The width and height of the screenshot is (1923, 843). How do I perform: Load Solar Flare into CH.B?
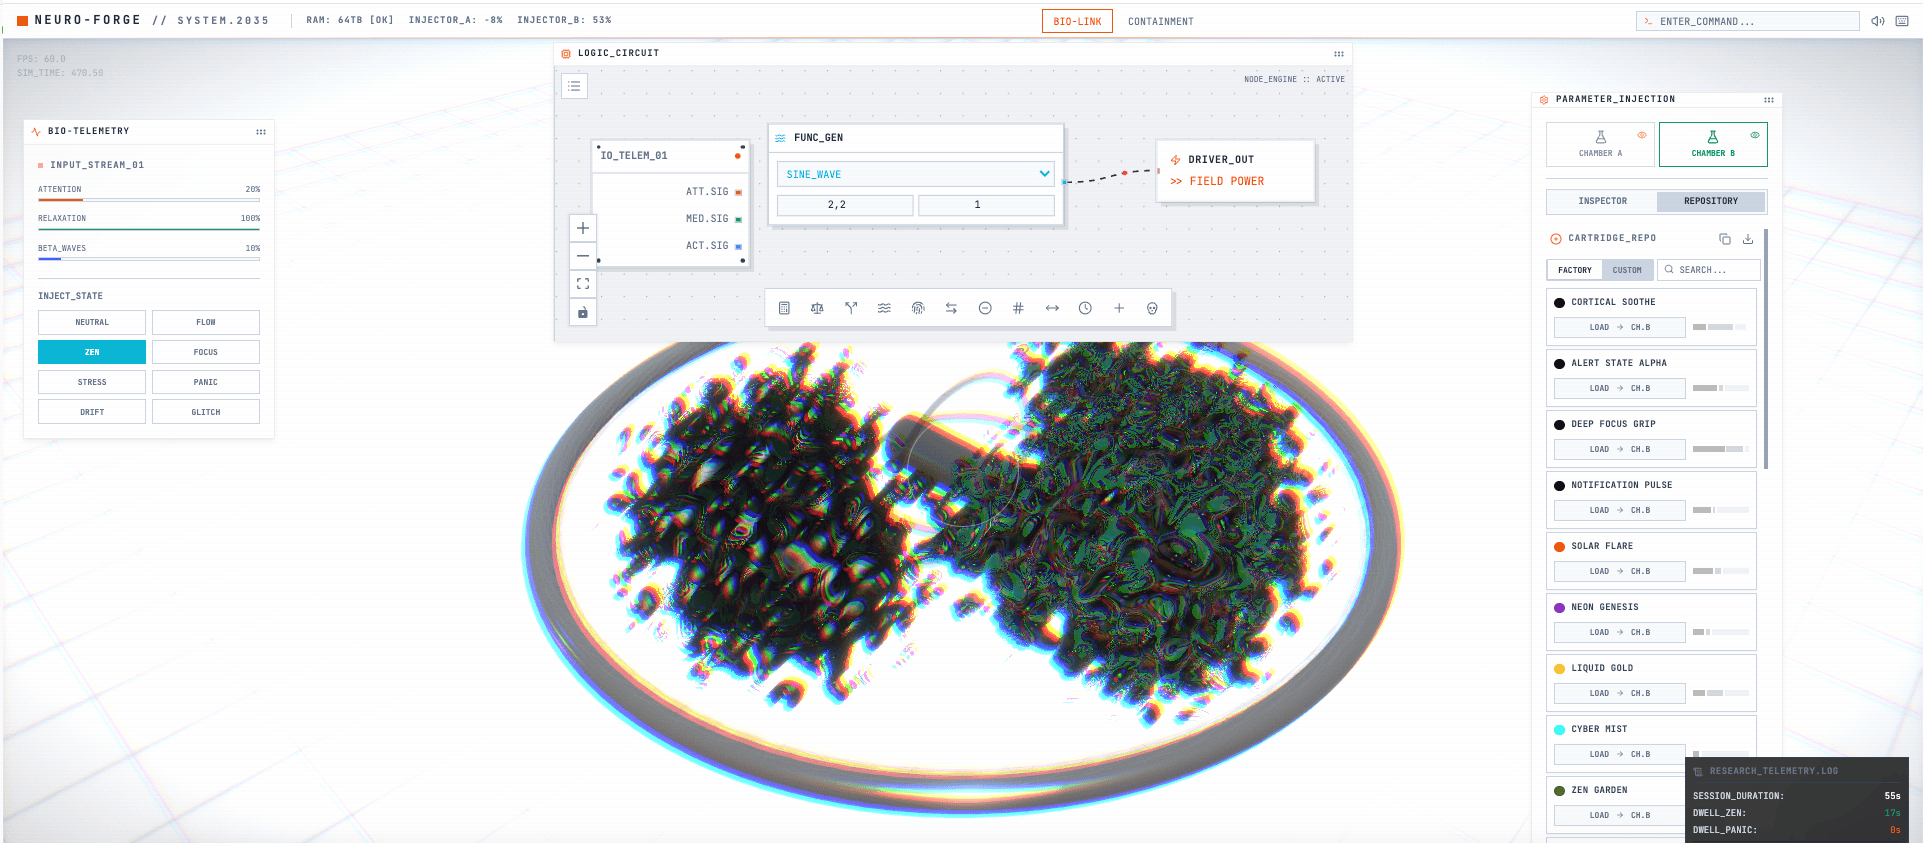1619,571
